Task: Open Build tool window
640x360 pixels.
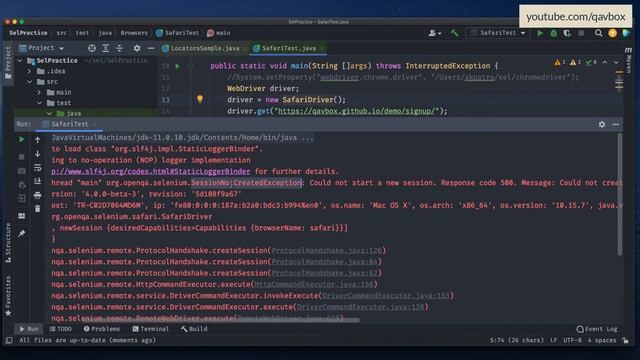Action: click(x=194, y=329)
